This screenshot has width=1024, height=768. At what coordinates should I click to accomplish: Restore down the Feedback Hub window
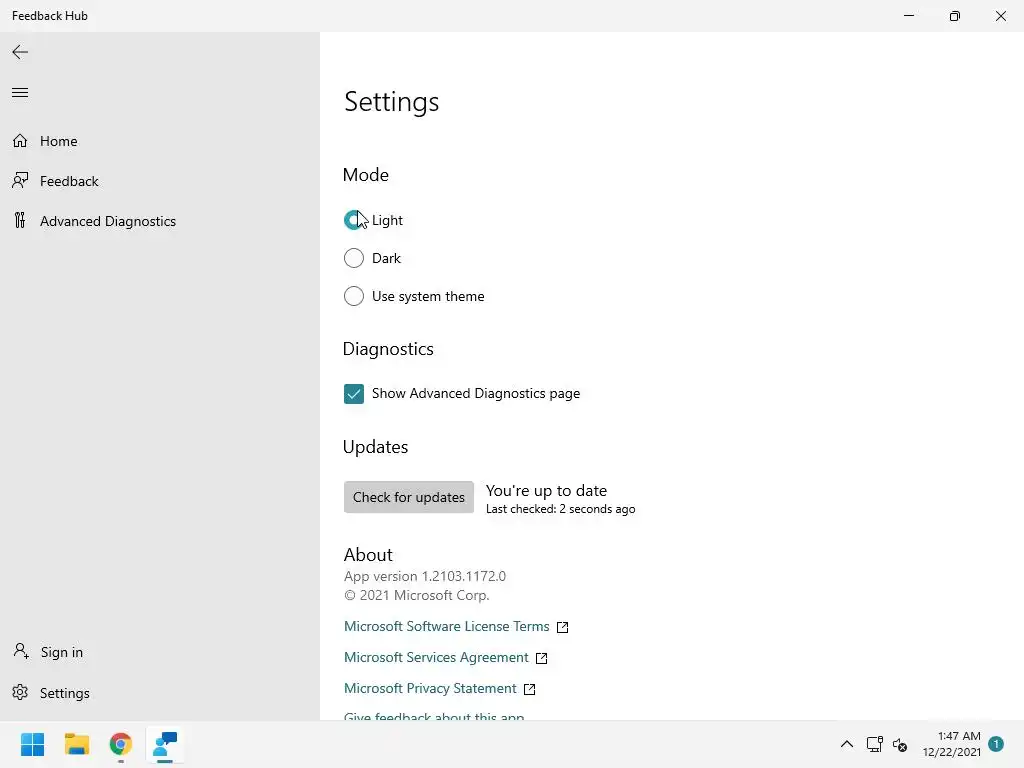[x=955, y=16]
